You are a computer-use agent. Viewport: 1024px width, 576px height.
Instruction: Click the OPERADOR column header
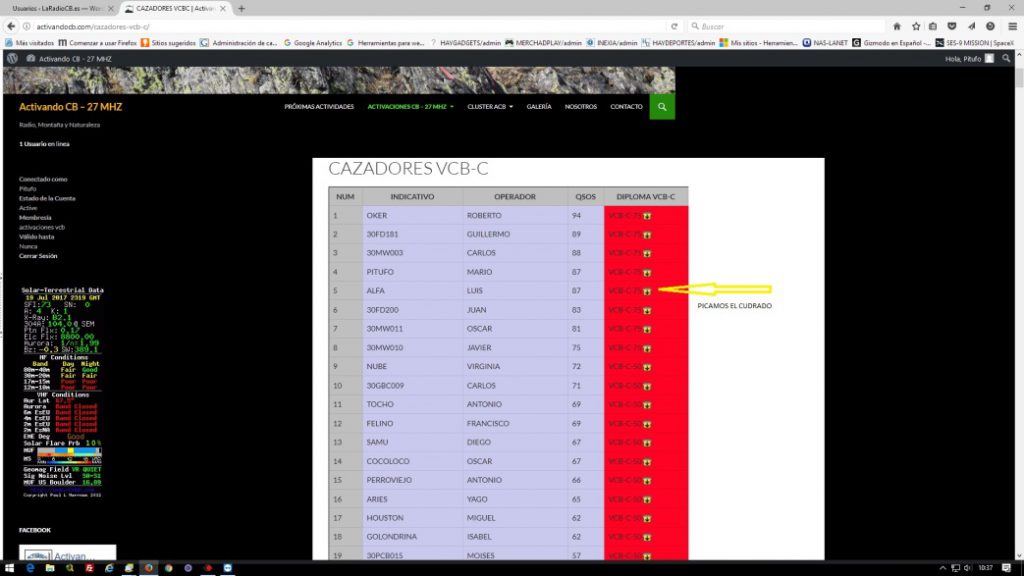click(x=515, y=197)
